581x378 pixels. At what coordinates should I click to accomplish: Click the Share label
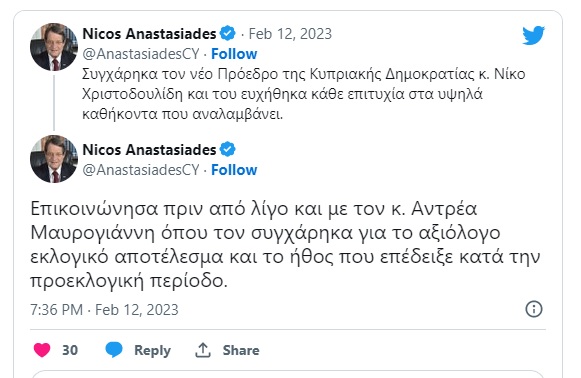(x=241, y=350)
